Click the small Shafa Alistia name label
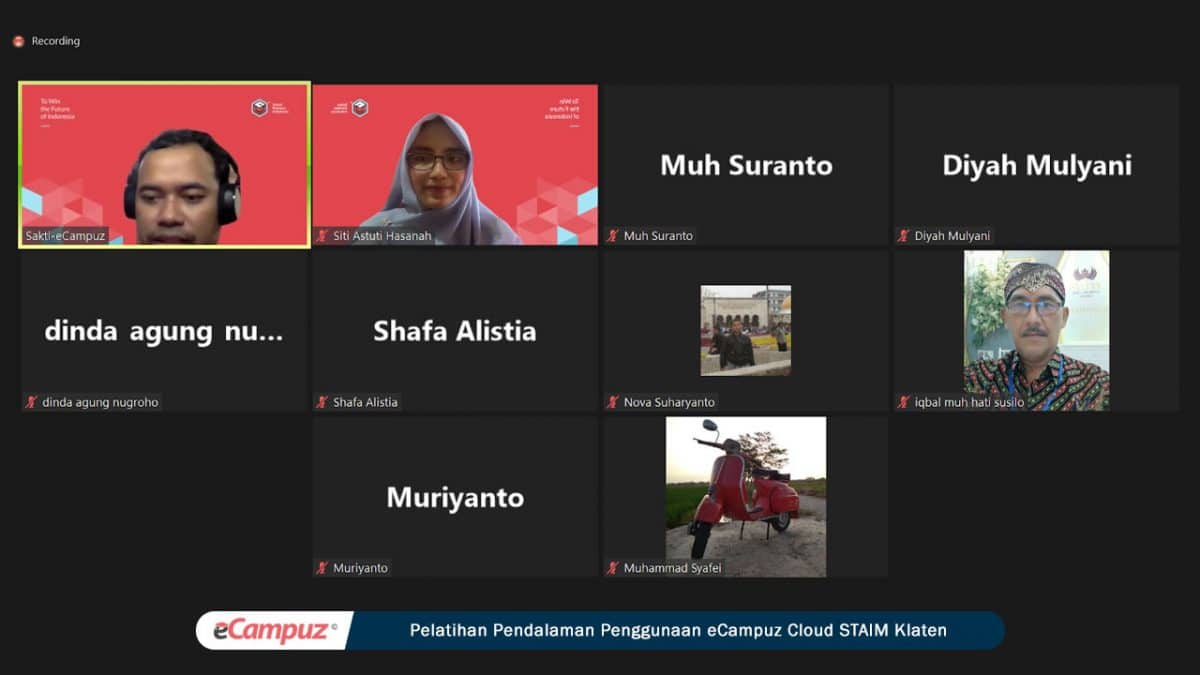 coord(365,402)
